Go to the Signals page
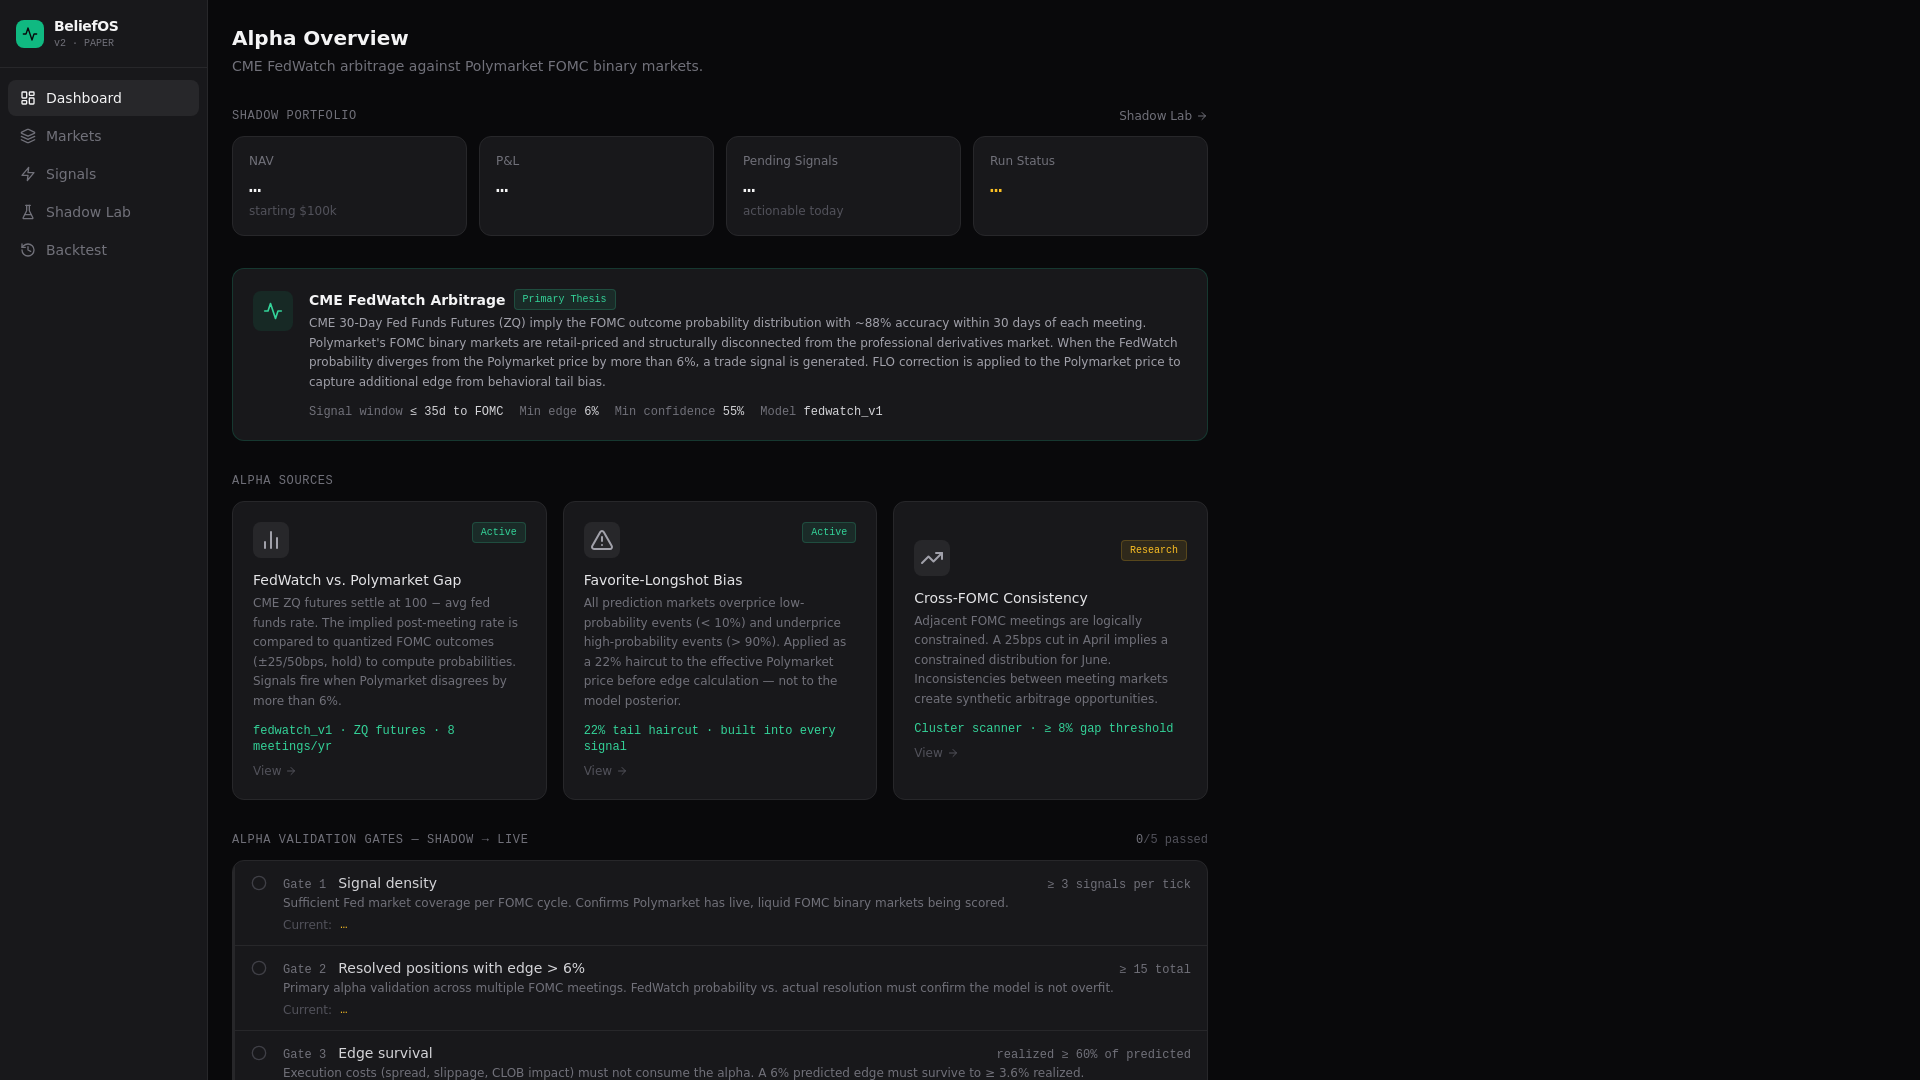Screen dimensions: 1920x1080 pyautogui.click(x=103, y=174)
